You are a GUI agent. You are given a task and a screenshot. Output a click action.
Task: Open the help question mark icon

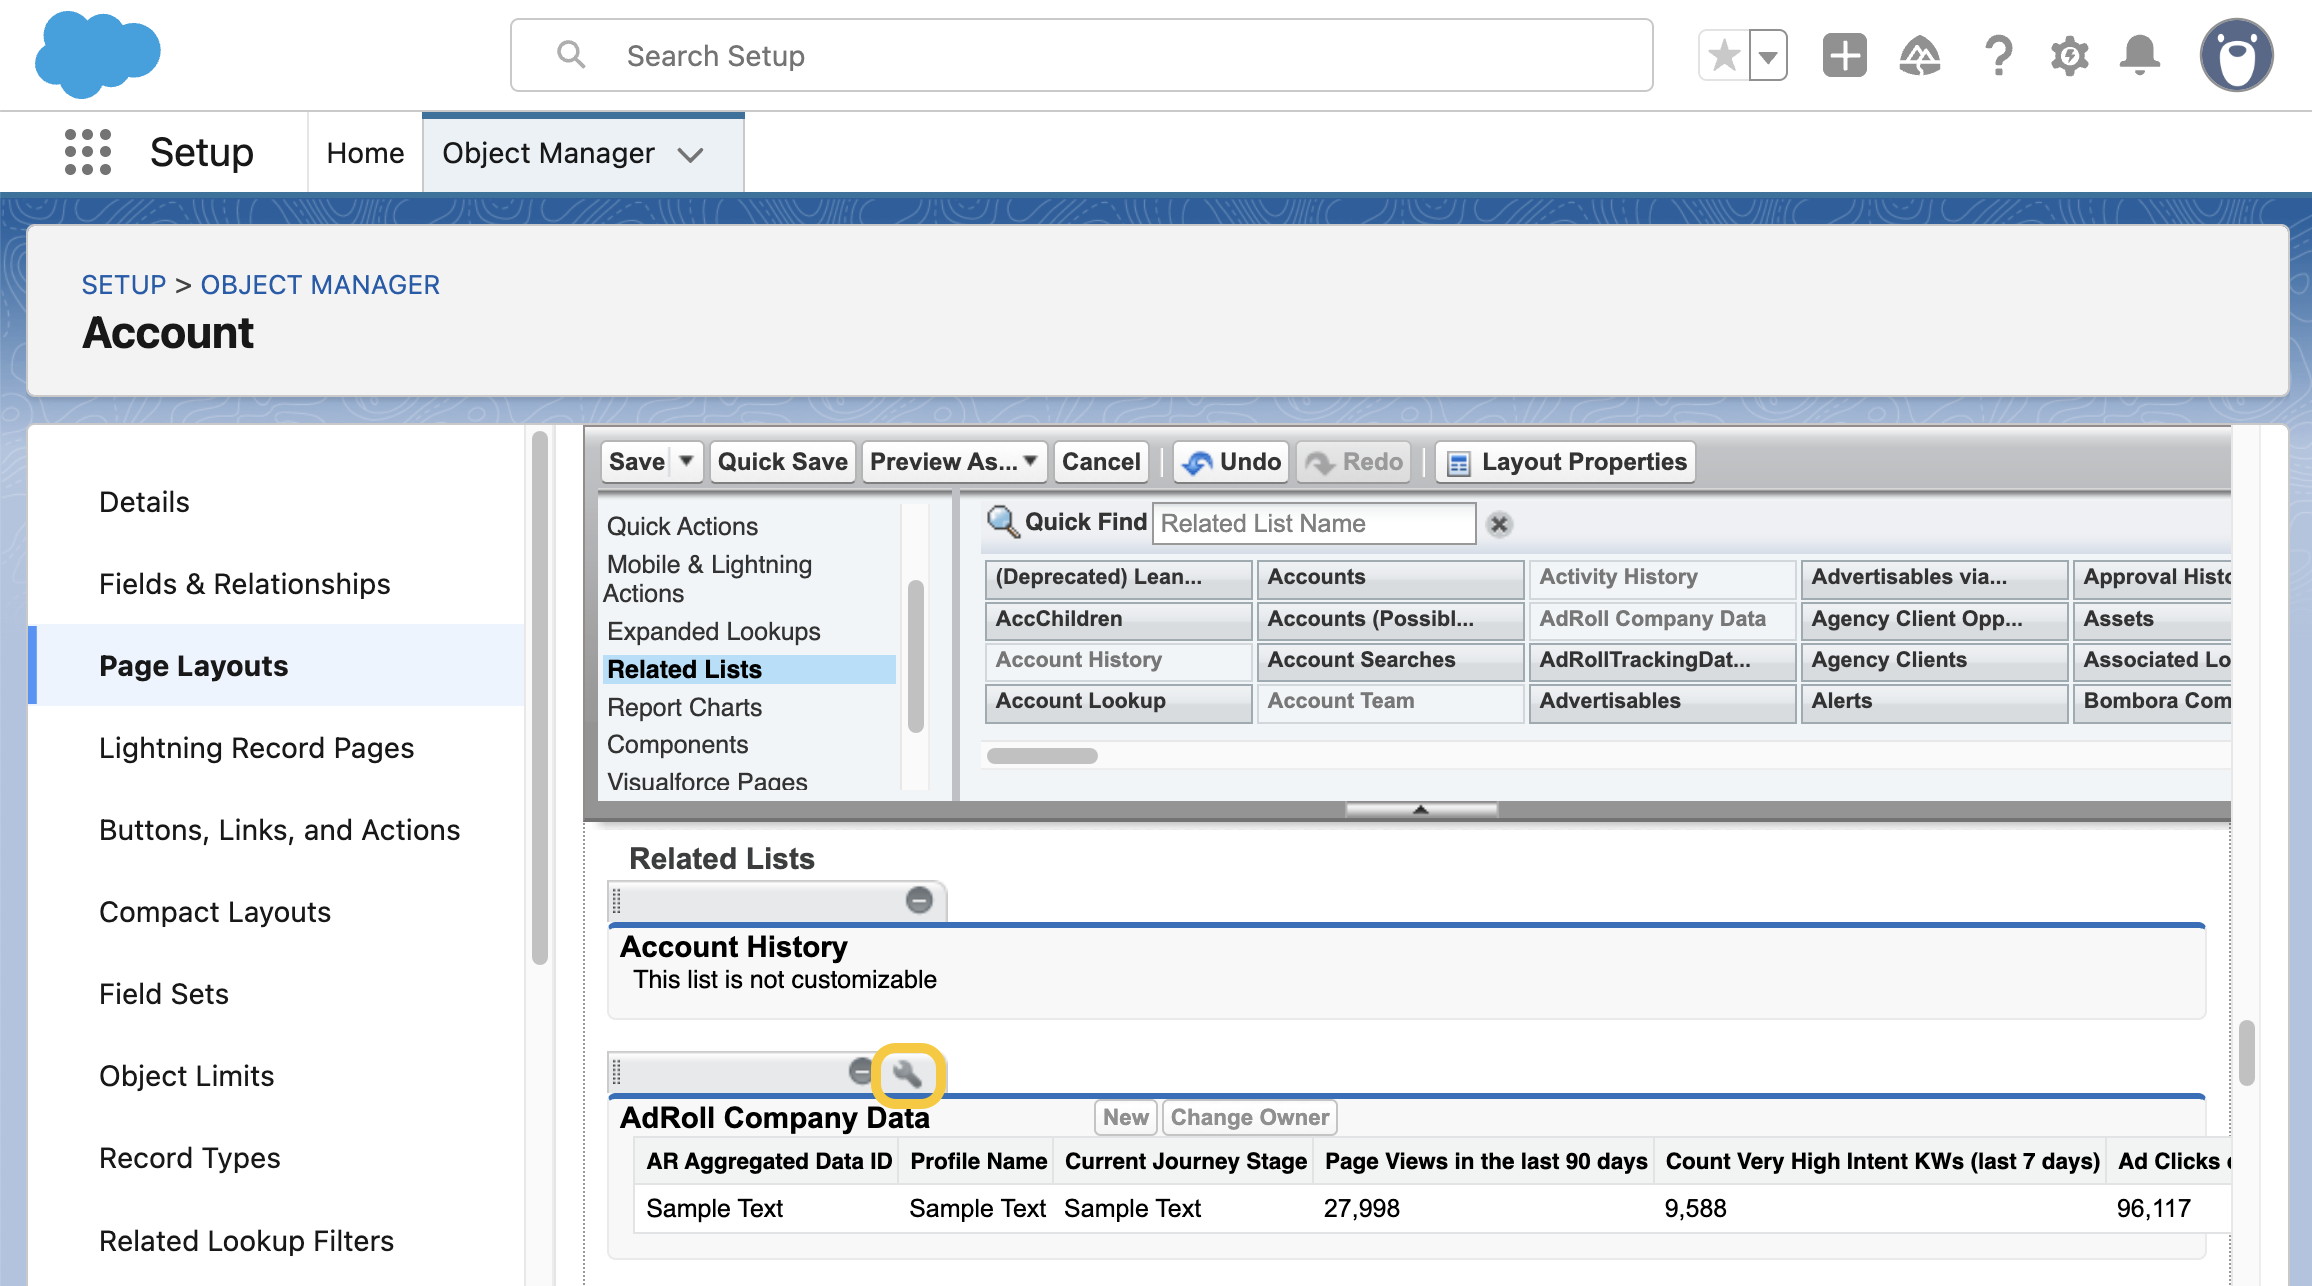point(1998,55)
